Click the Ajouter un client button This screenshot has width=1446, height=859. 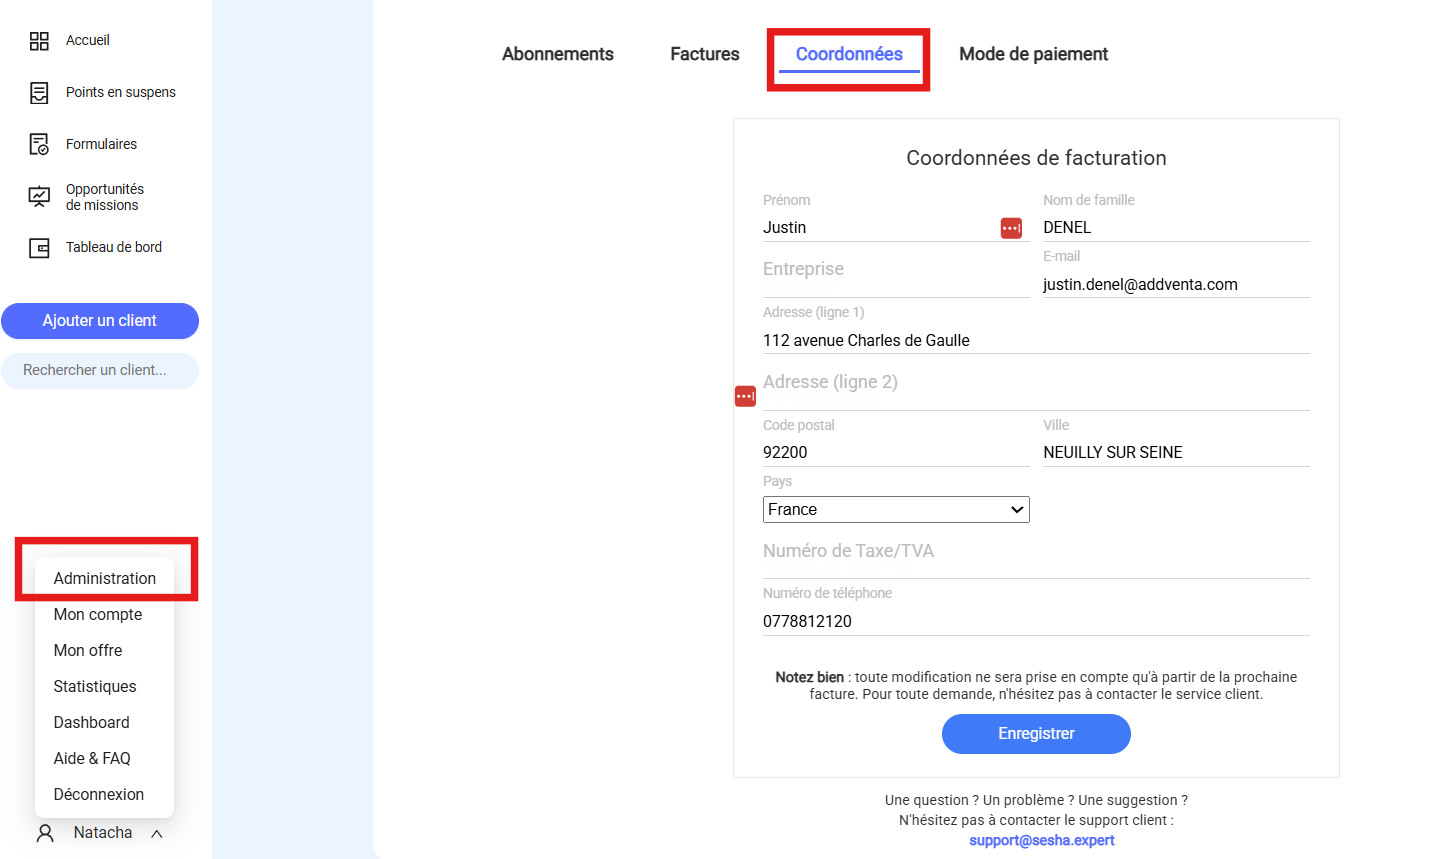click(x=100, y=321)
